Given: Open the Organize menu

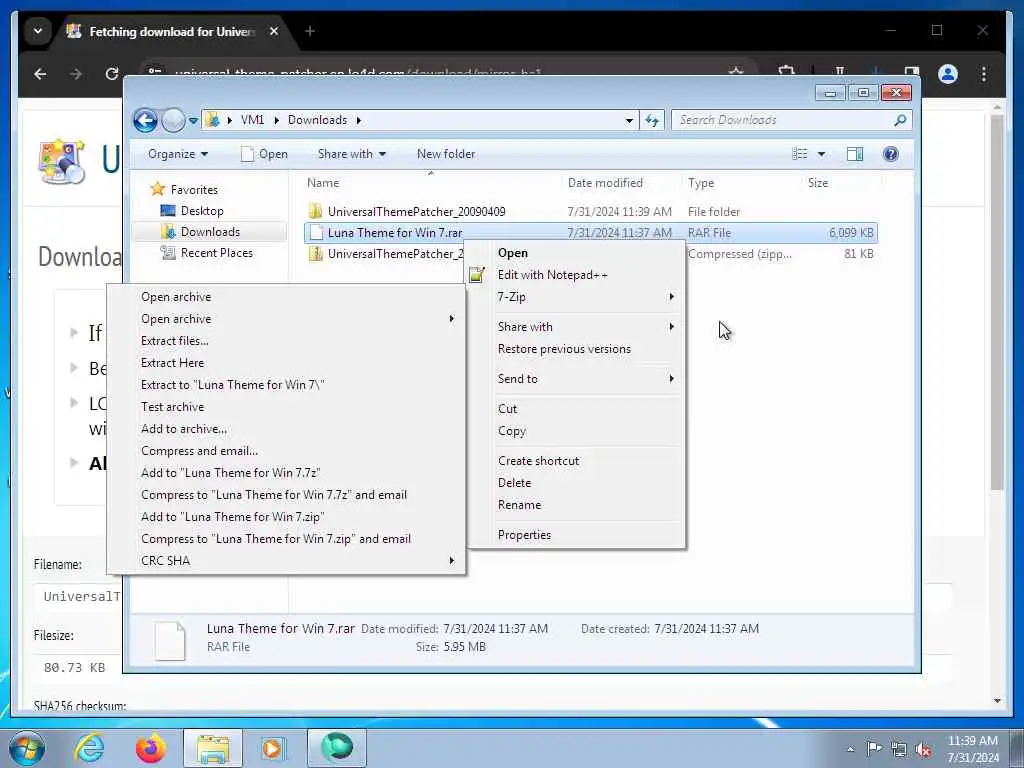Looking at the screenshot, I should click(x=178, y=154).
